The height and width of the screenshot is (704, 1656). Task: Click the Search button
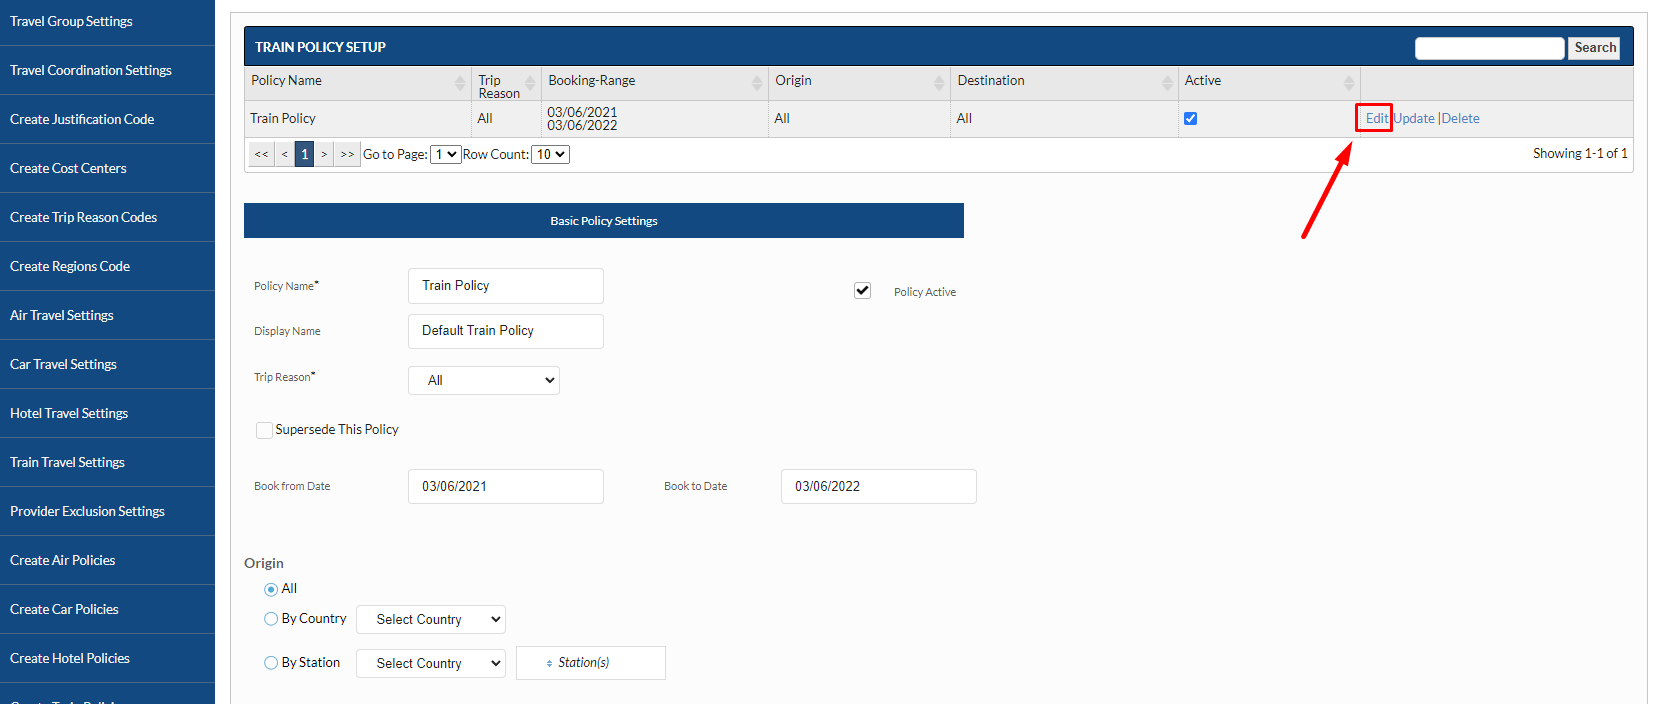(1594, 47)
